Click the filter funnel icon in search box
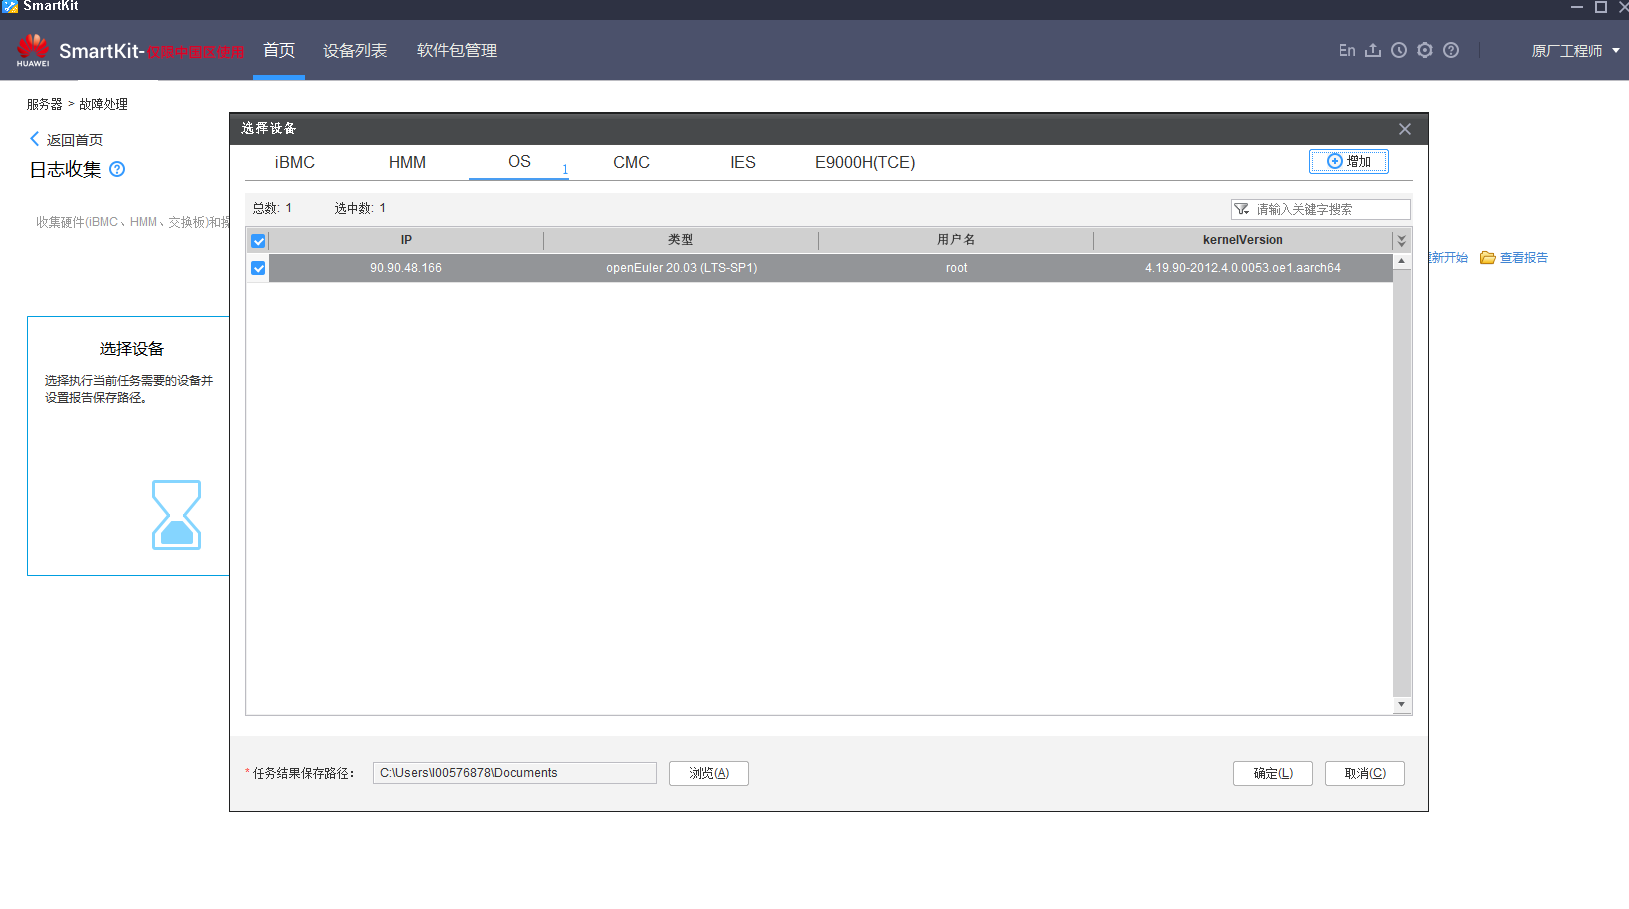1629x909 pixels. [1242, 209]
